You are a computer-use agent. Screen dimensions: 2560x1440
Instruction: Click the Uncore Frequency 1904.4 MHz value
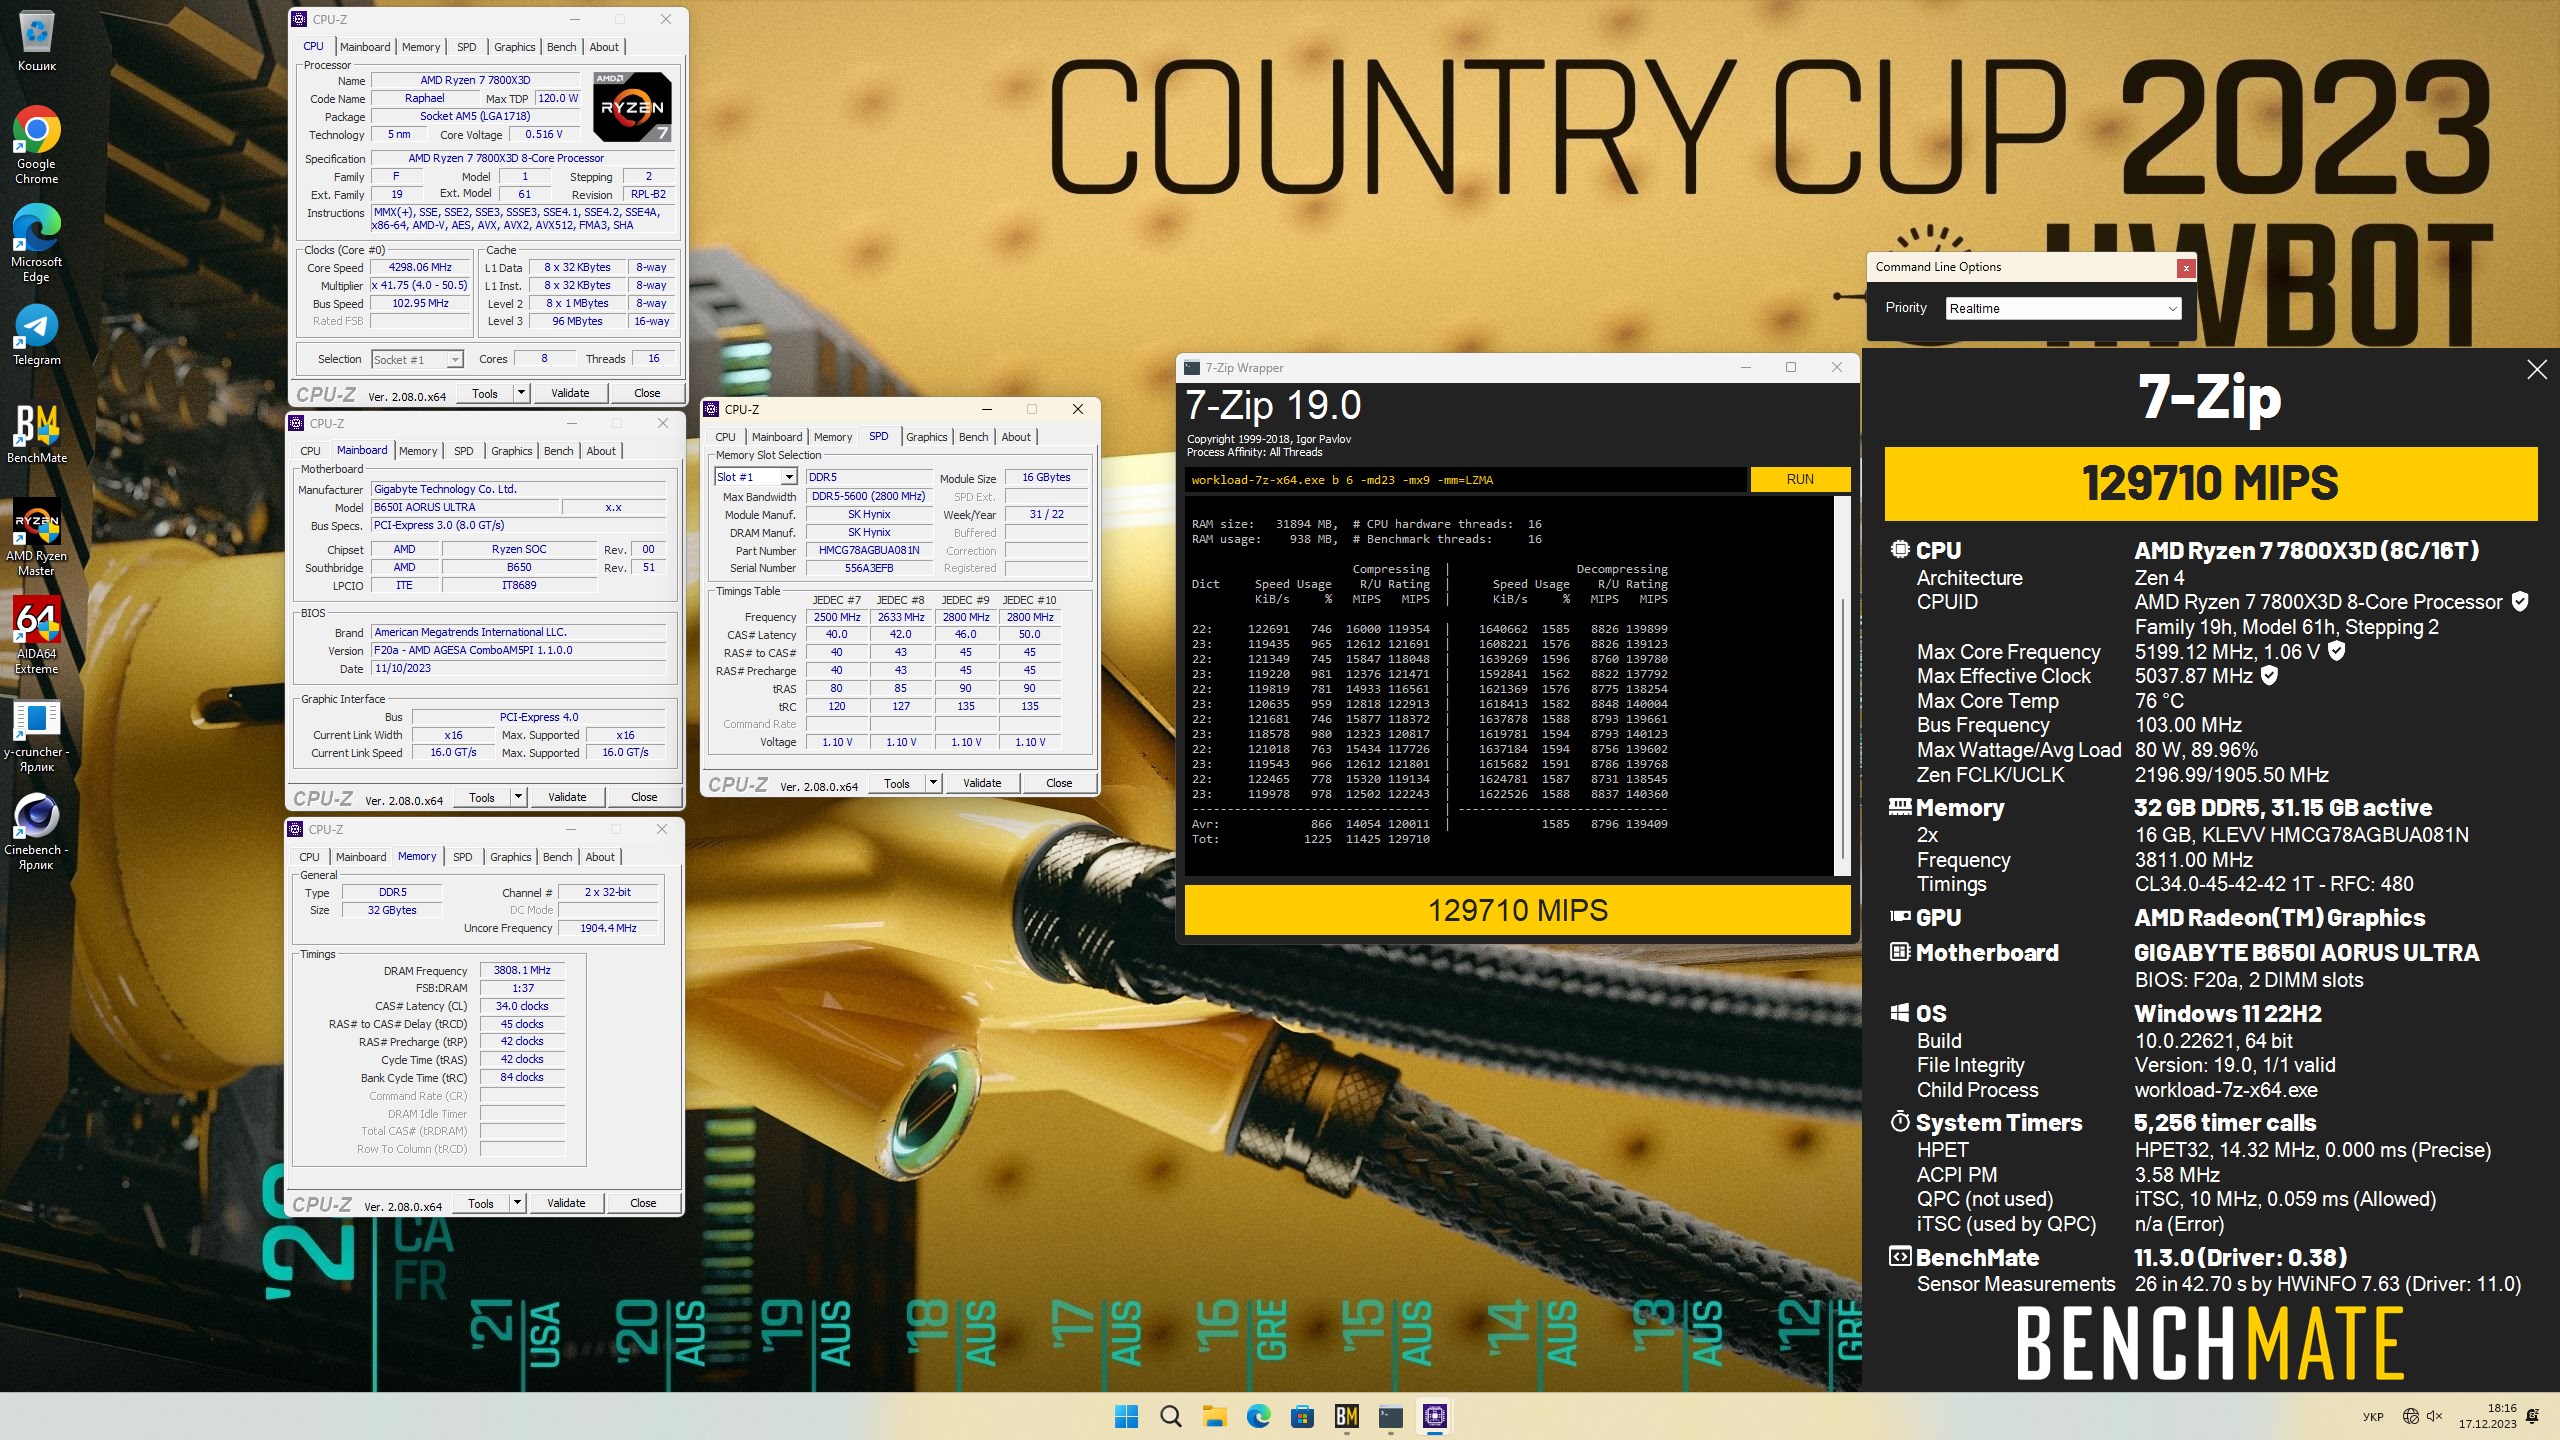tap(608, 928)
